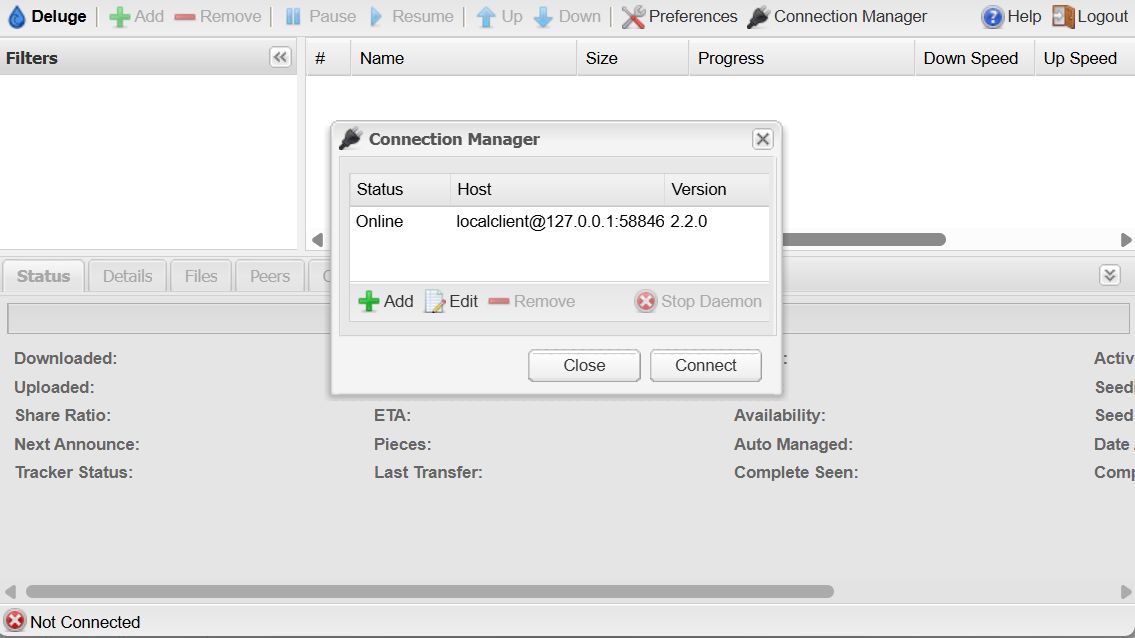Select the localclient@127.0.0.1:58846 host row
Viewport: 1135px width, 638px height.
(559, 221)
